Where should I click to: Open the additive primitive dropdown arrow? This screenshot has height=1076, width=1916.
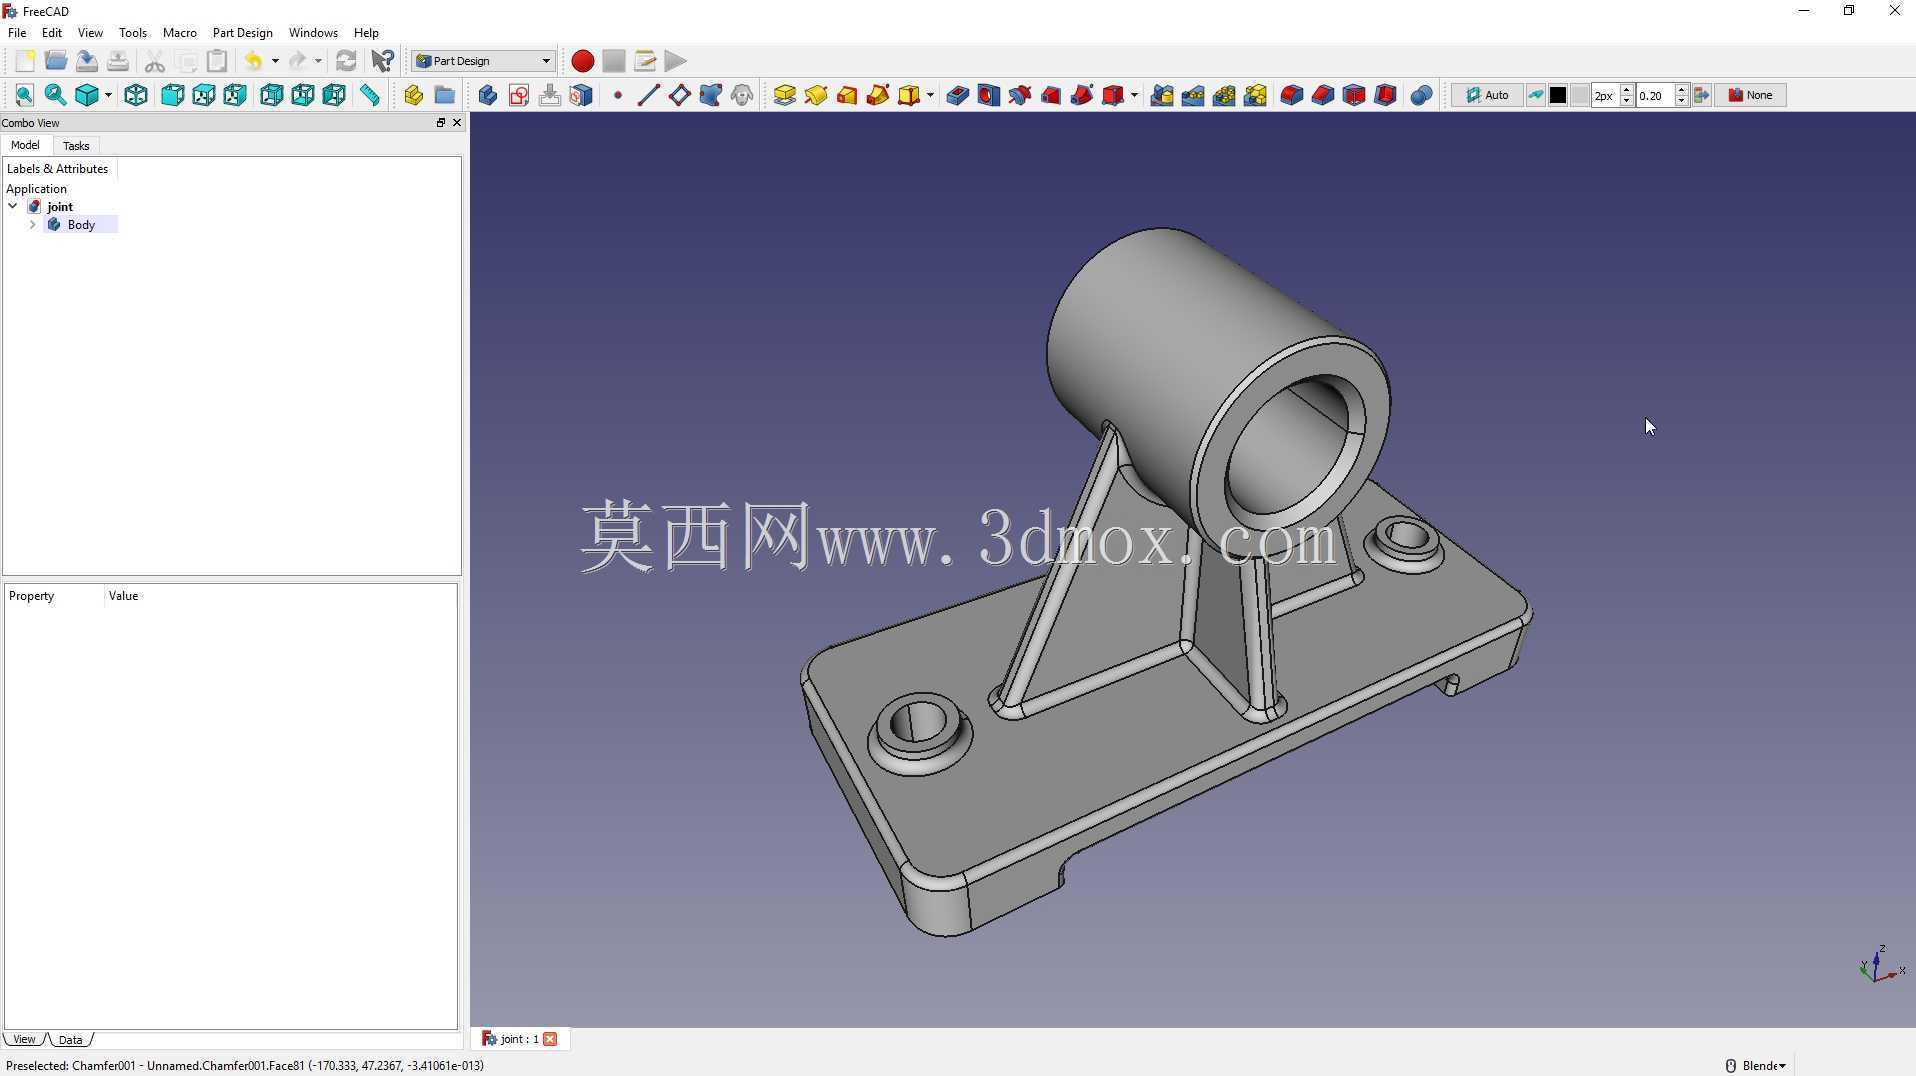pos(930,95)
